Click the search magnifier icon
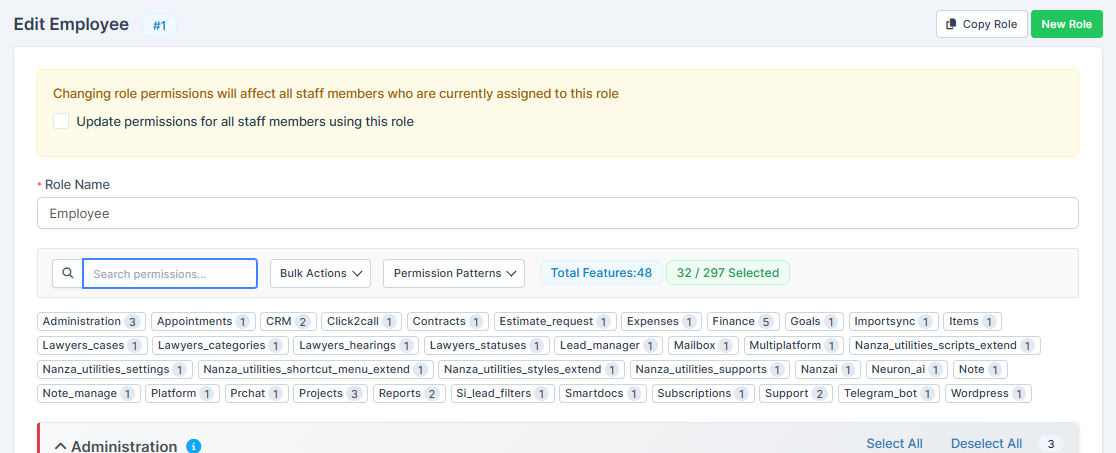Screen dimensions: 1116x453 [x=67, y=273]
